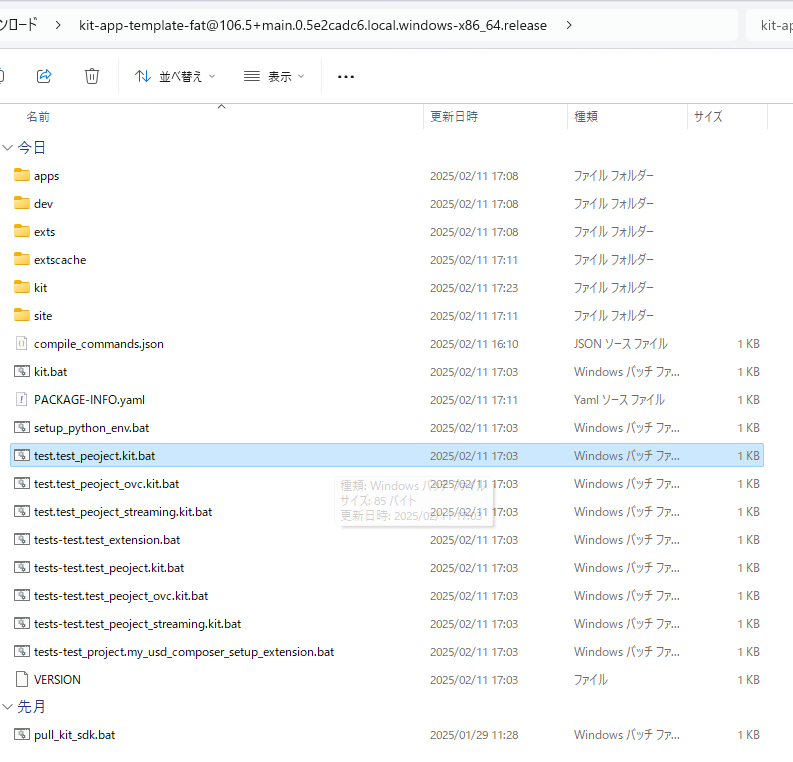Viewport: 793px width, 762px height.
Task: Click the extscache folder name
Action: click(60, 260)
